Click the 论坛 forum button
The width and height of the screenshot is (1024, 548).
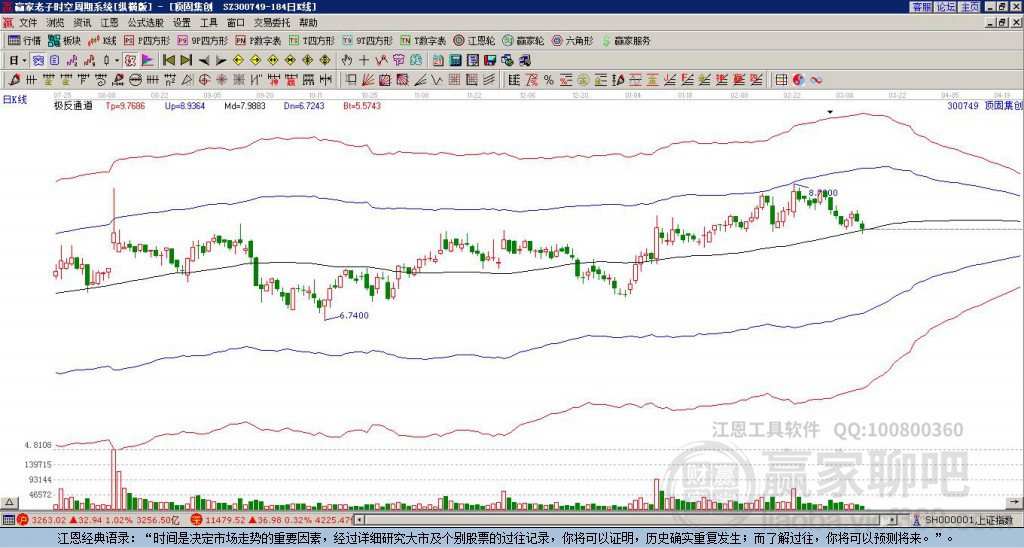(x=946, y=7)
